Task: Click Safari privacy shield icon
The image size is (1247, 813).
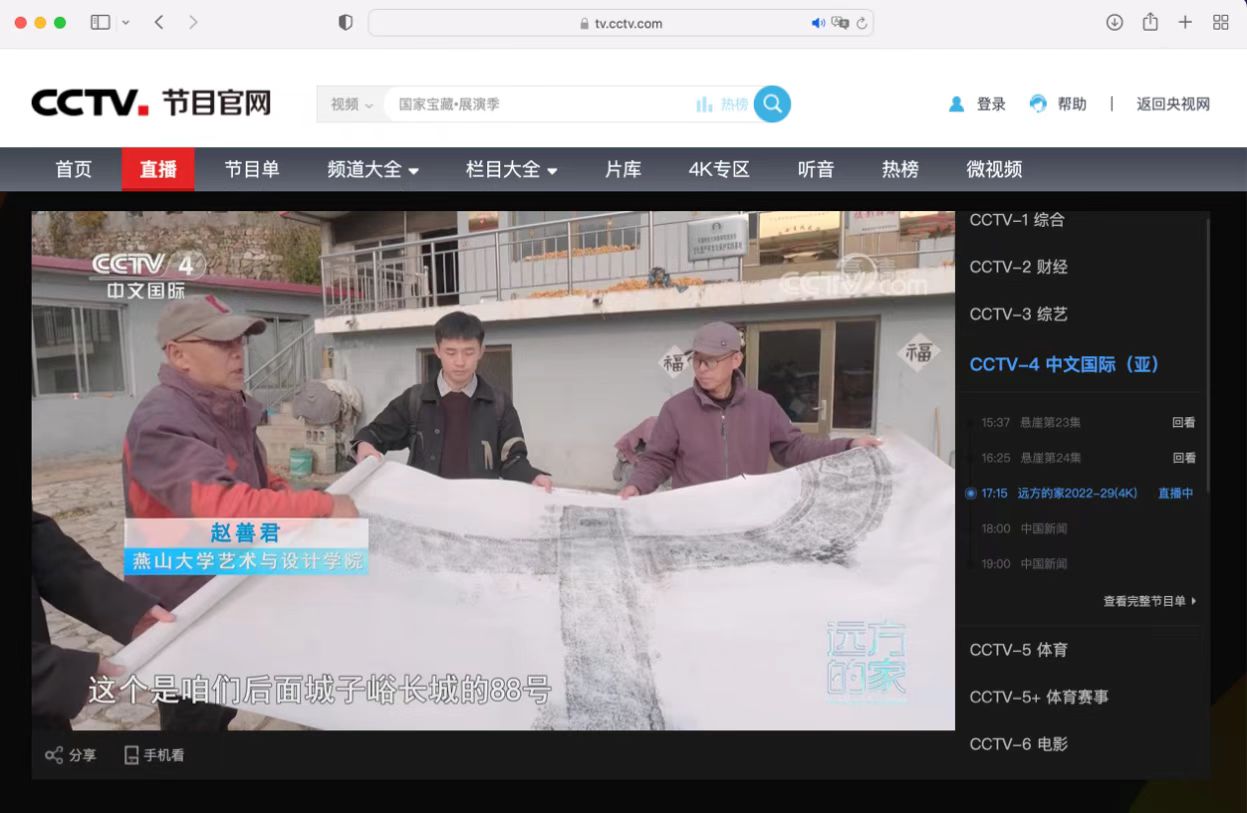Action: coord(346,23)
